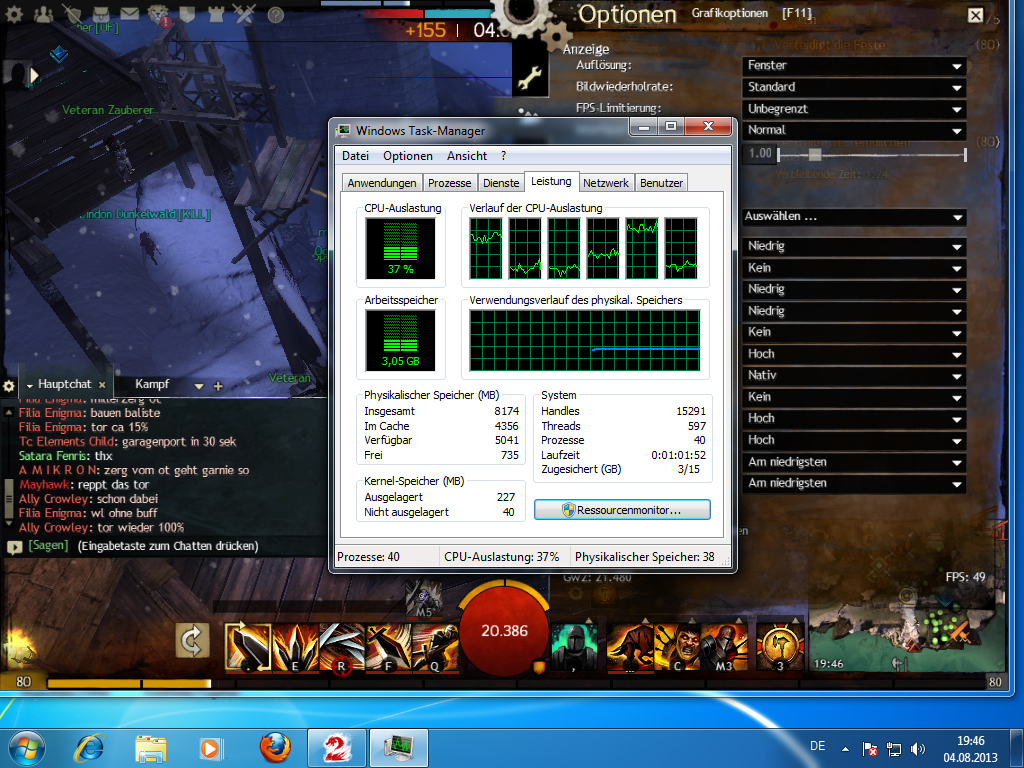Switch to the Dienste tab
This screenshot has height=768, width=1024.
coord(501,183)
